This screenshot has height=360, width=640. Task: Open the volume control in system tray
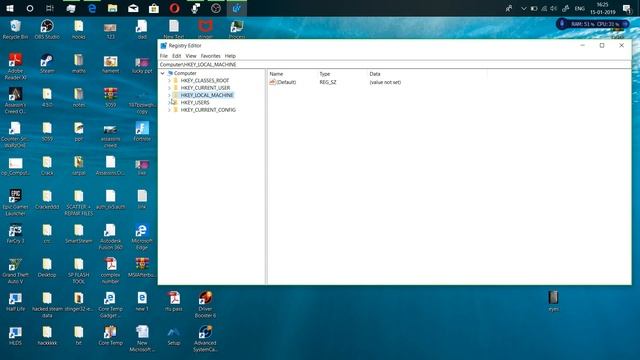553,8
